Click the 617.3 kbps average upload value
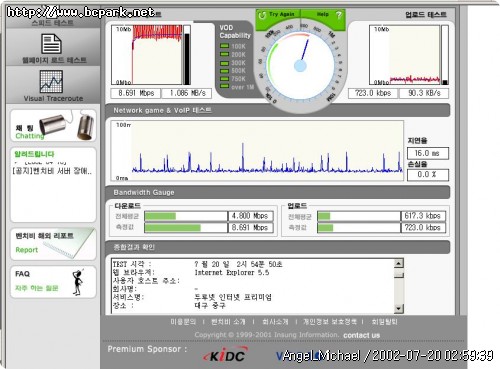Screen dimensions: 500x369 pyautogui.click(x=423, y=216)
